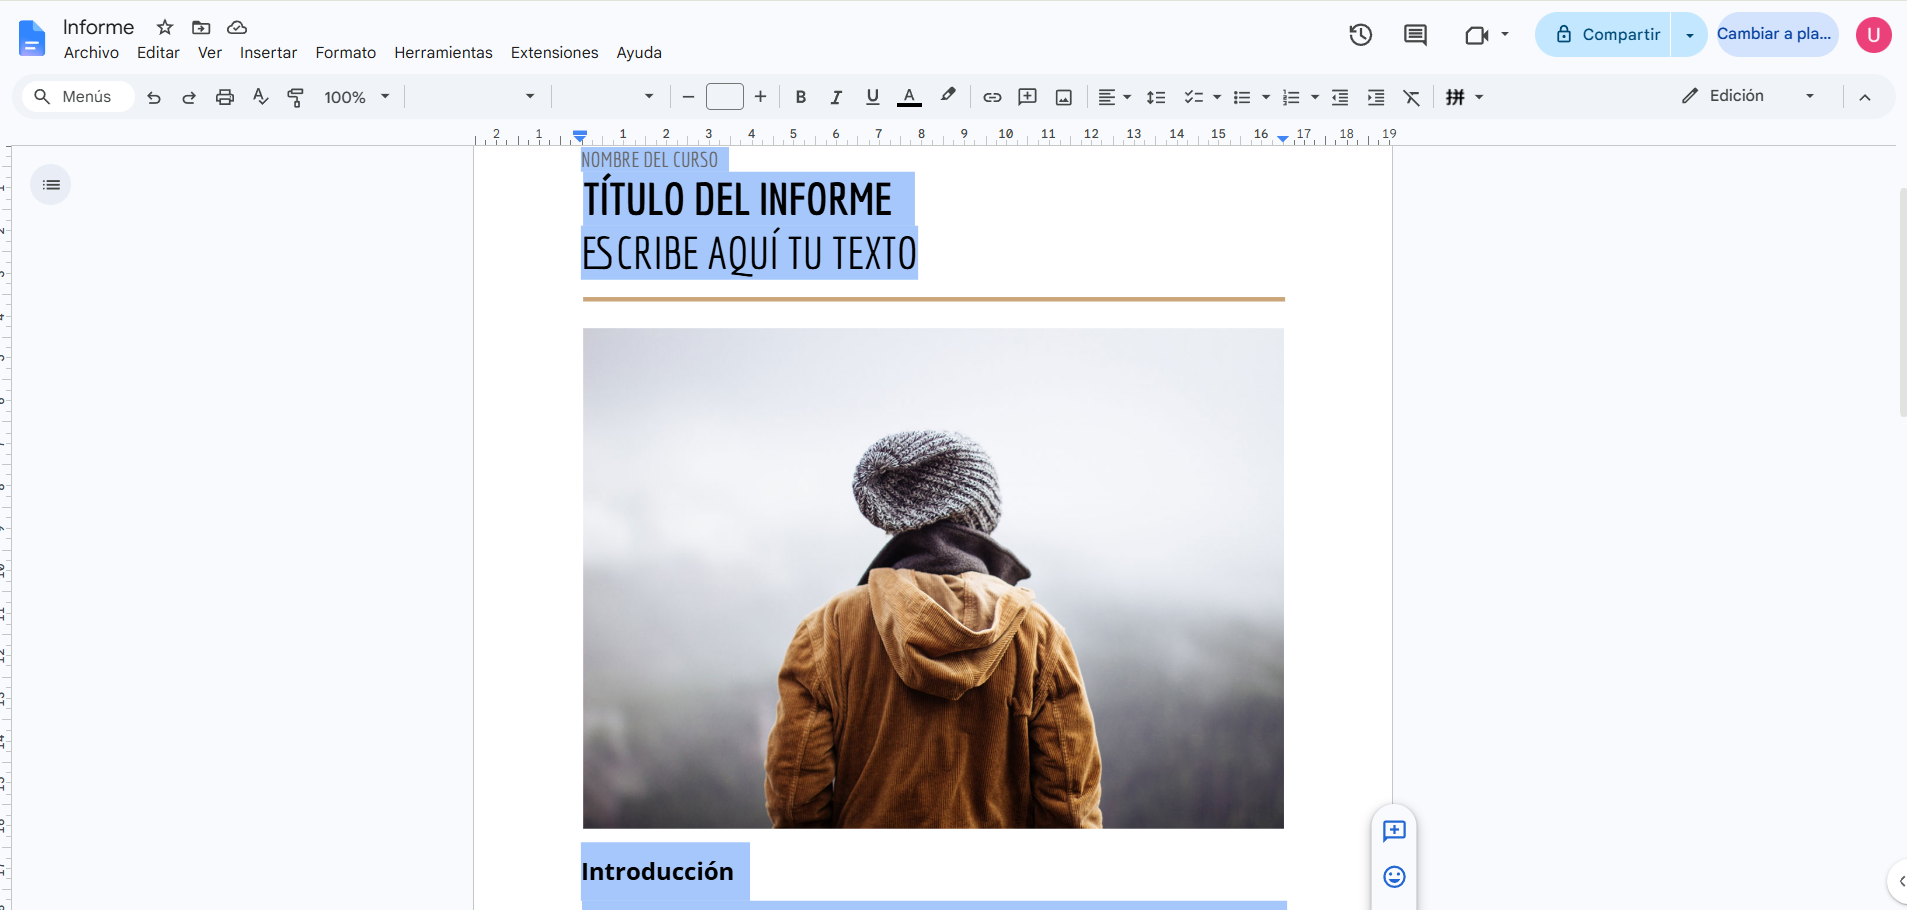The width and height of the screenshot is (1907, 910).
Task: Clear formatting
Action: [x=1411, y=97]
